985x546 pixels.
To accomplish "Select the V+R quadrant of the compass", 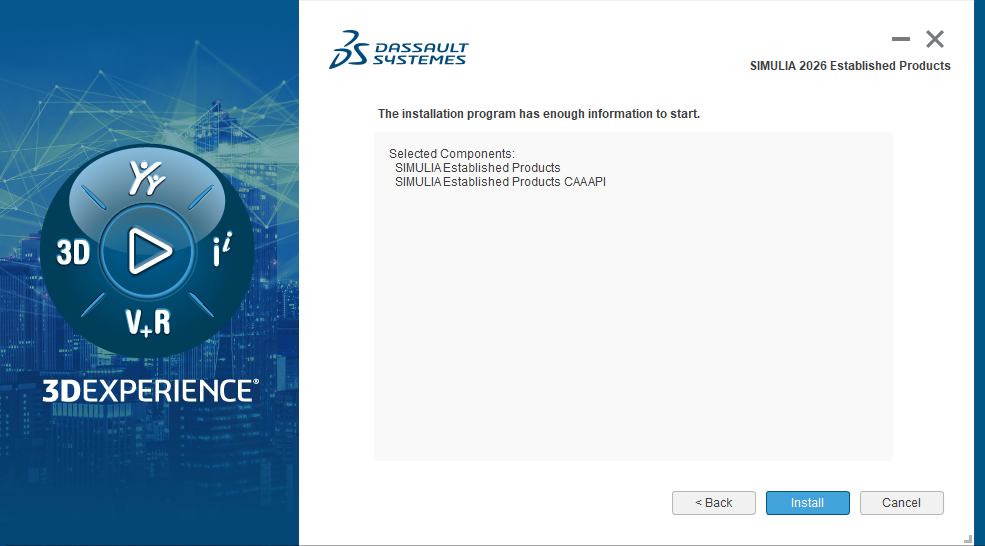I will pyautogui.click(x=147, y=322).
